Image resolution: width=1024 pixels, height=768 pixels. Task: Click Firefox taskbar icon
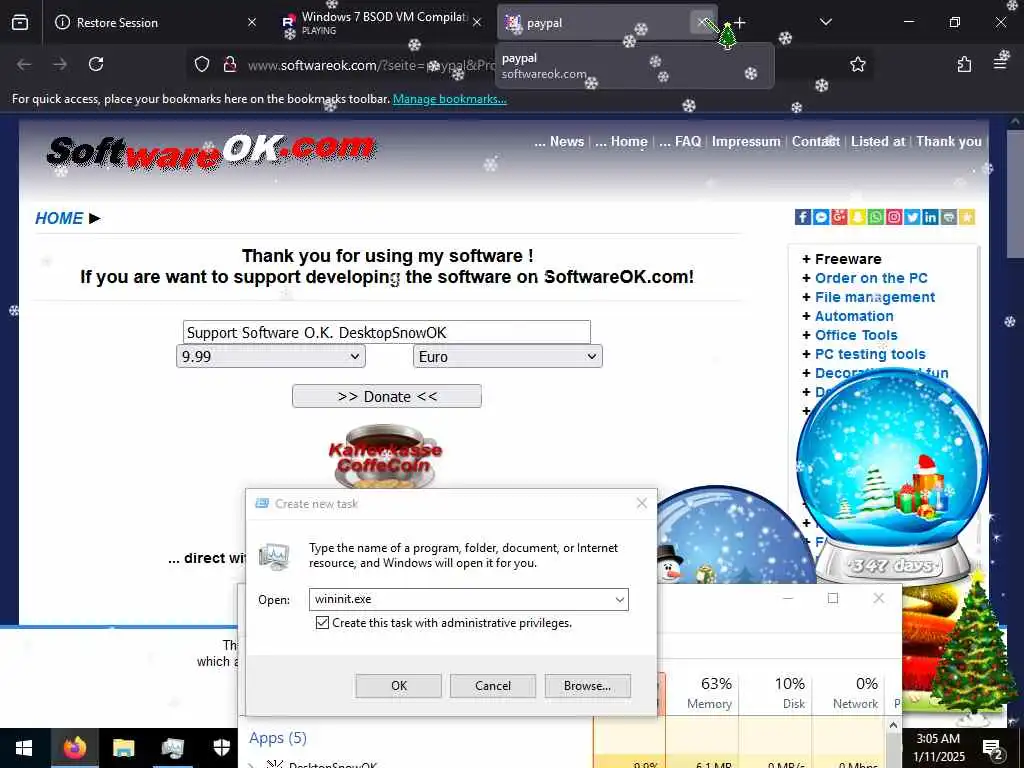click(74, 748)
